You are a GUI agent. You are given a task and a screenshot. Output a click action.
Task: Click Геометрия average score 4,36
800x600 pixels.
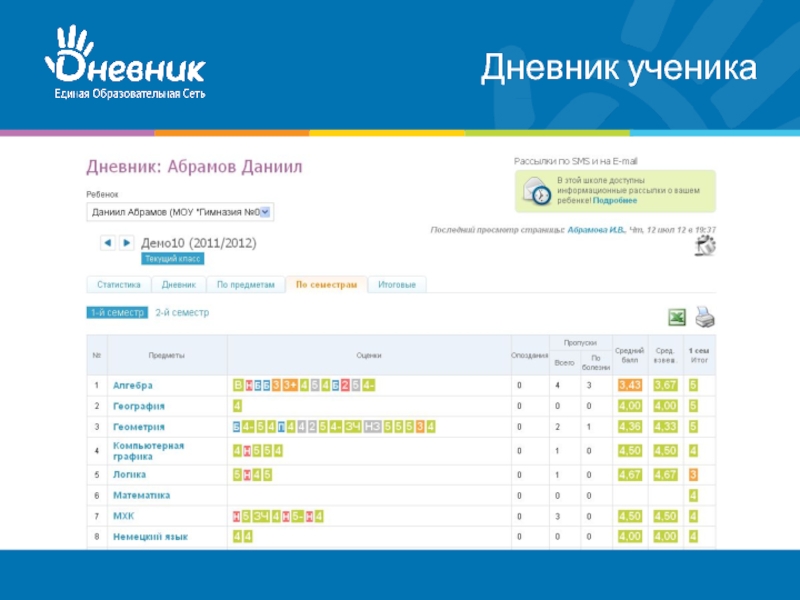630,427
